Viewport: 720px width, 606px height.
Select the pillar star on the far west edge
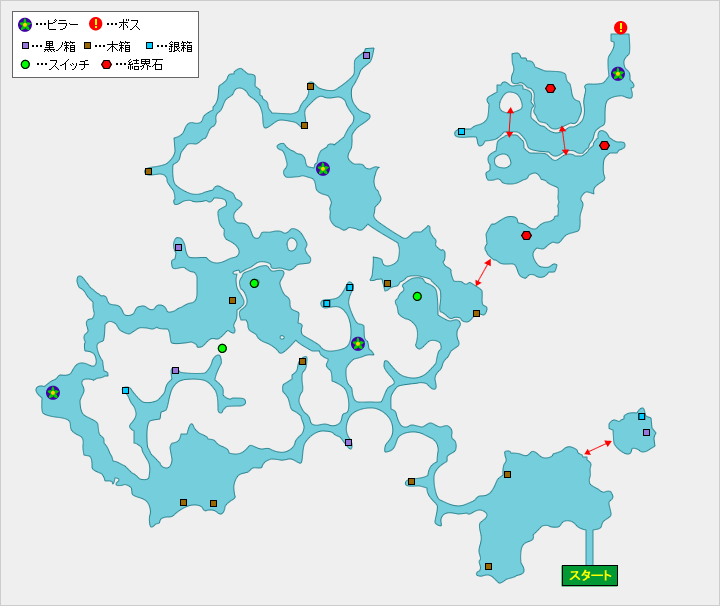(x=53, y=393)
